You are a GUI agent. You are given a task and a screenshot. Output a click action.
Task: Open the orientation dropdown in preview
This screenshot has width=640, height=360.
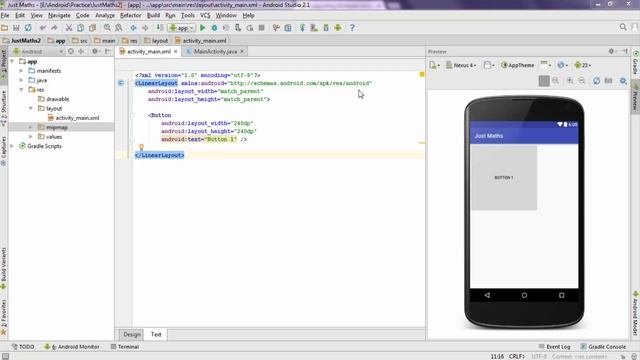click(x=489, y=65)
